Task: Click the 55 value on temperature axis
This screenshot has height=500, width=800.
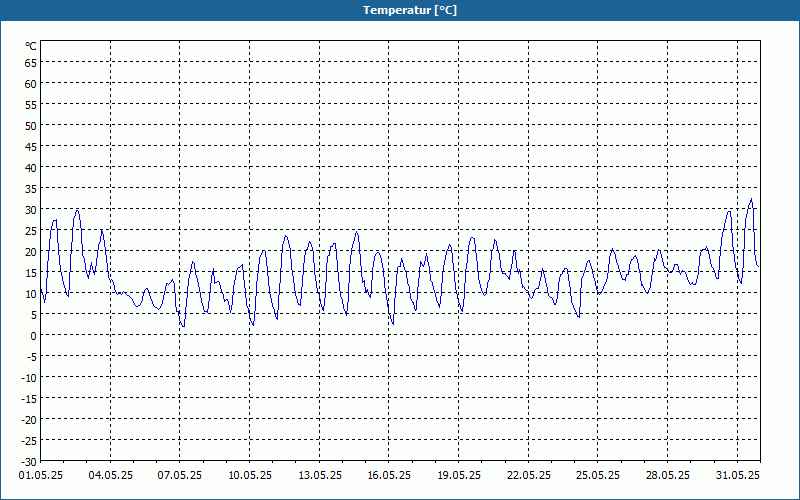Action: coord(31,105)
